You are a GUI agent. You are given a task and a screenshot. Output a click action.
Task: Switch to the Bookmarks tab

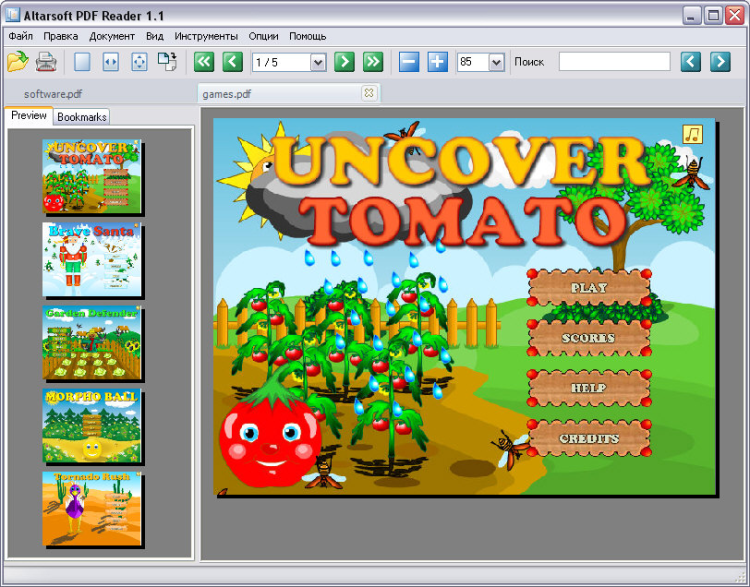tap(82, 117)
